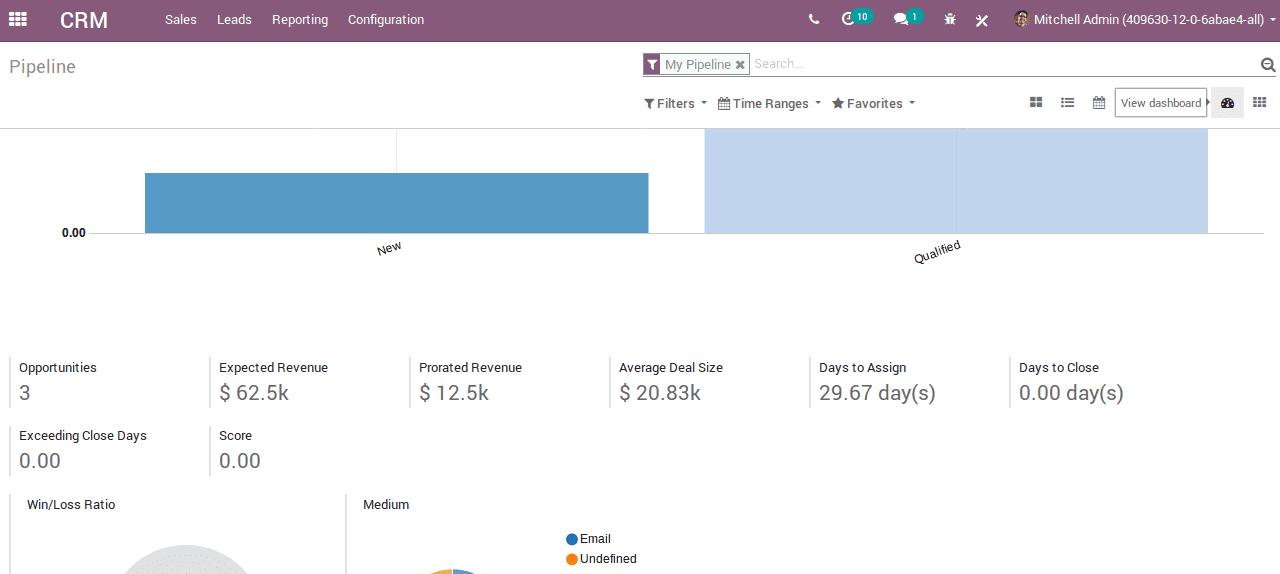Click Mitchell Admin avatar picture

coord(1021,19)
